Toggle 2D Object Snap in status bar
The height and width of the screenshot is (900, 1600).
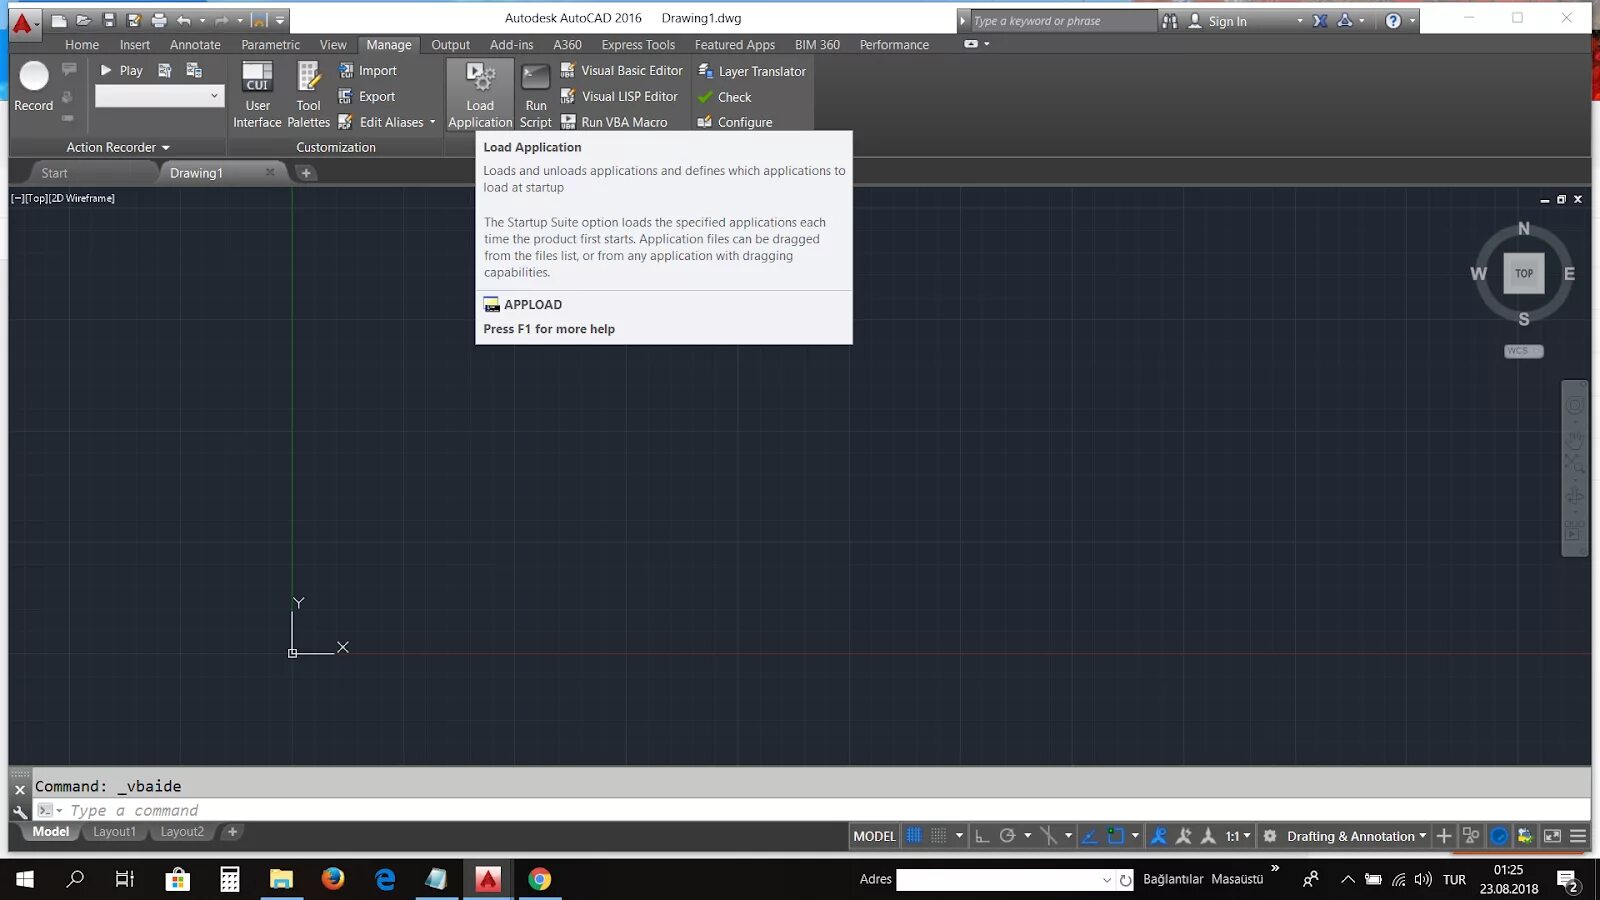click(1116, 836)
